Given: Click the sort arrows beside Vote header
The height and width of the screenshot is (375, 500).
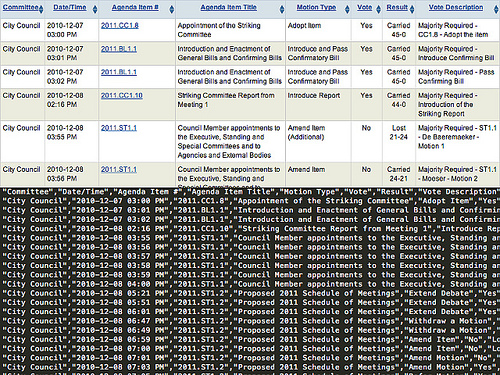Looking at the screenshot, I should 378,9.
